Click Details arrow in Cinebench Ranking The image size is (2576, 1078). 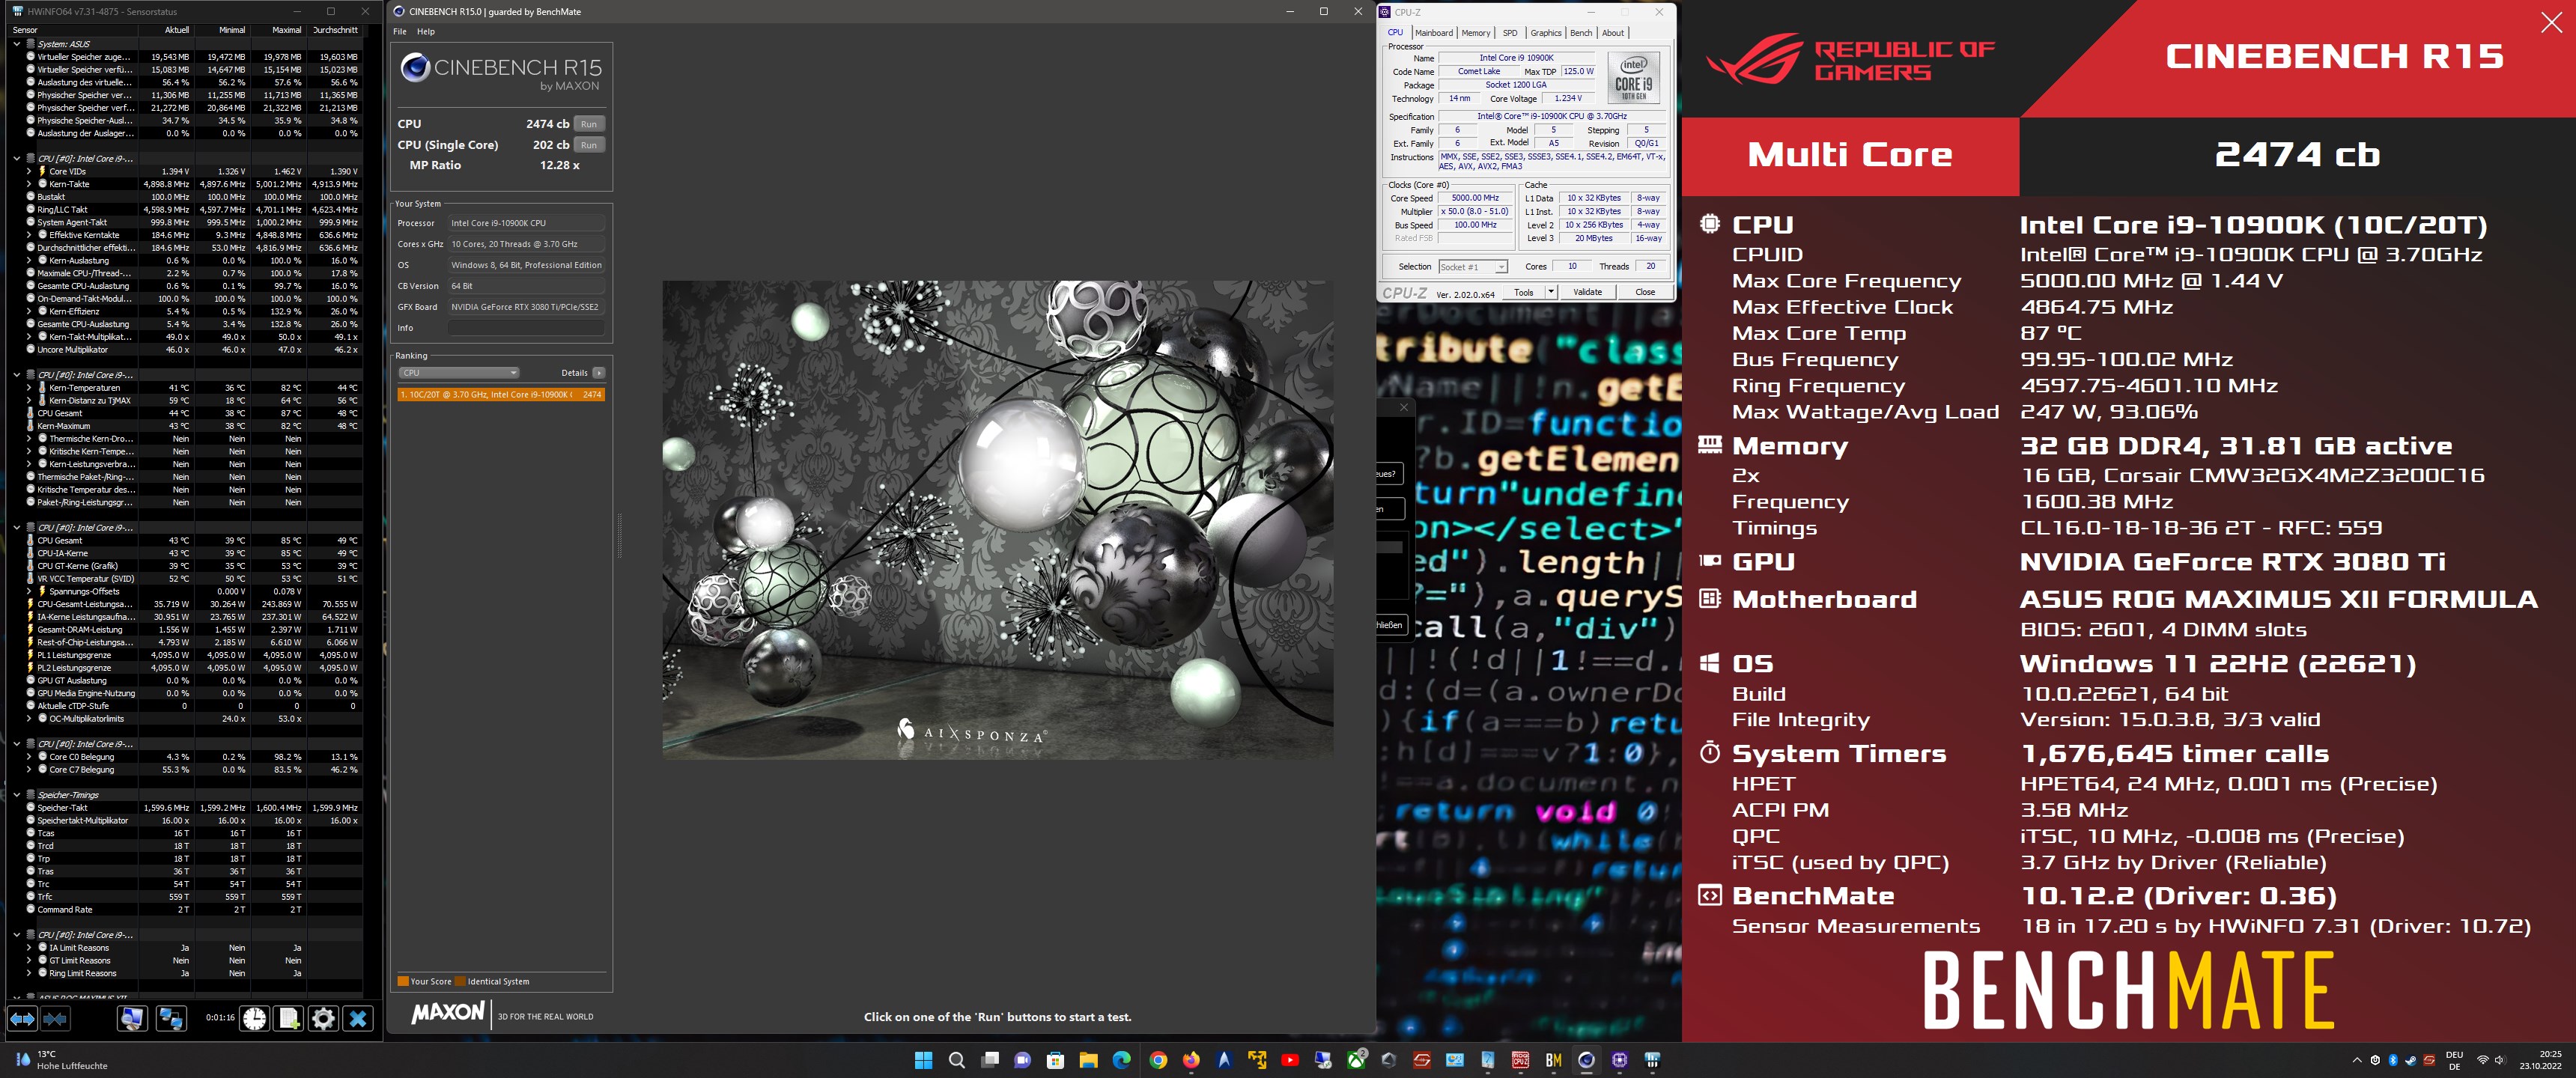click(x=599, y=373)
